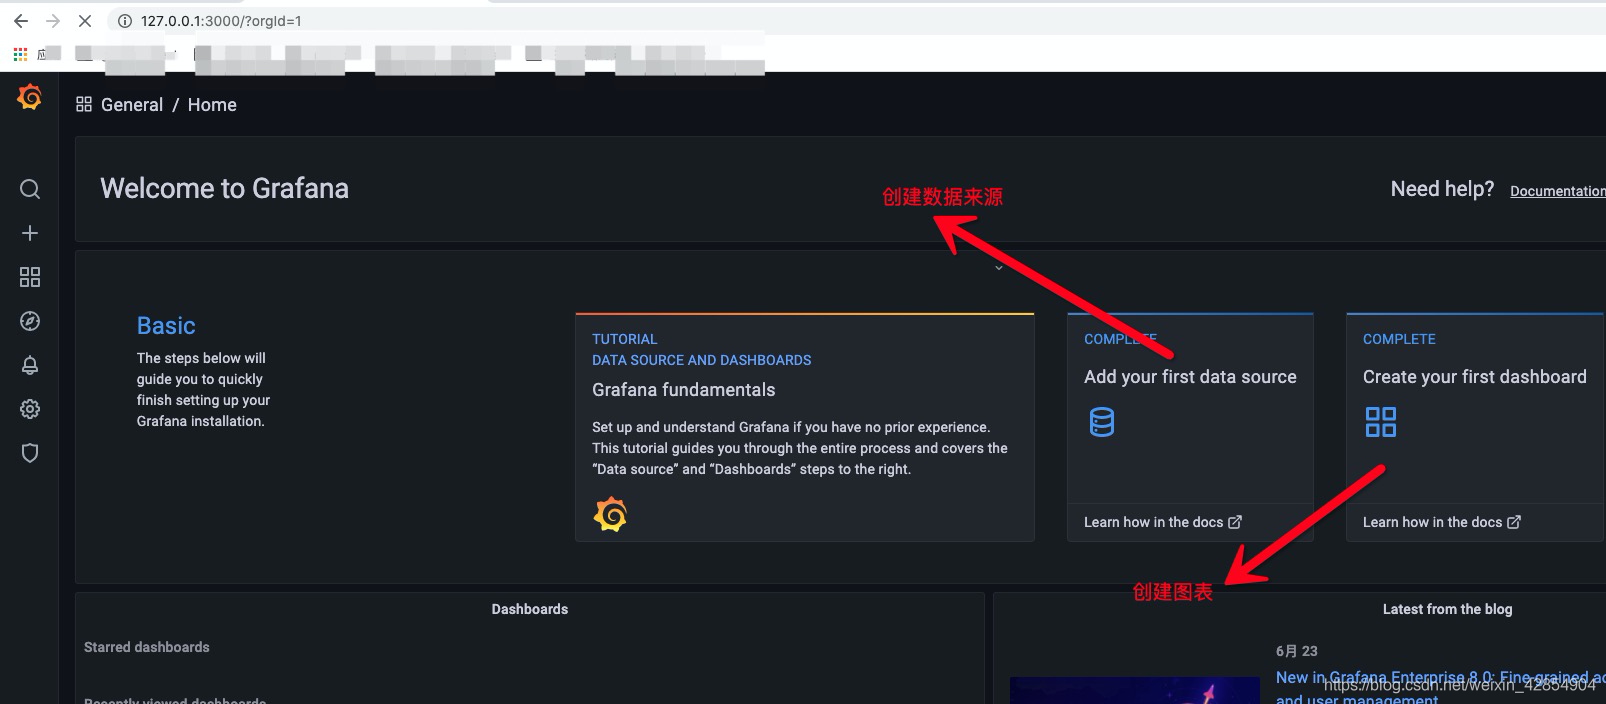Click the dashboard grid icon beside General

[x=84, y=104]
